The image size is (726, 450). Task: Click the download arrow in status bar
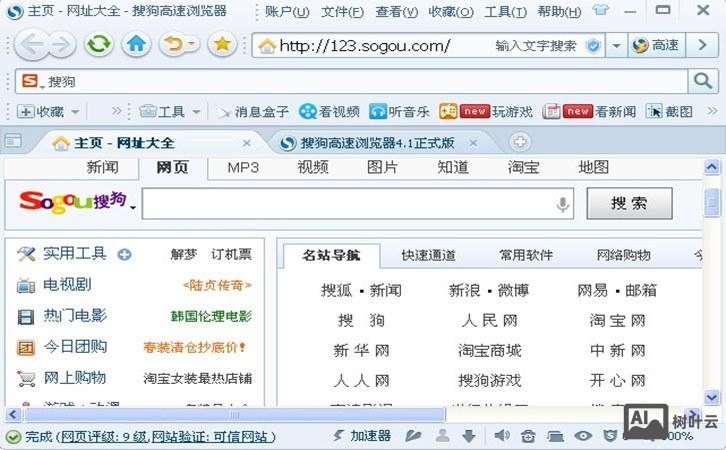469,436
